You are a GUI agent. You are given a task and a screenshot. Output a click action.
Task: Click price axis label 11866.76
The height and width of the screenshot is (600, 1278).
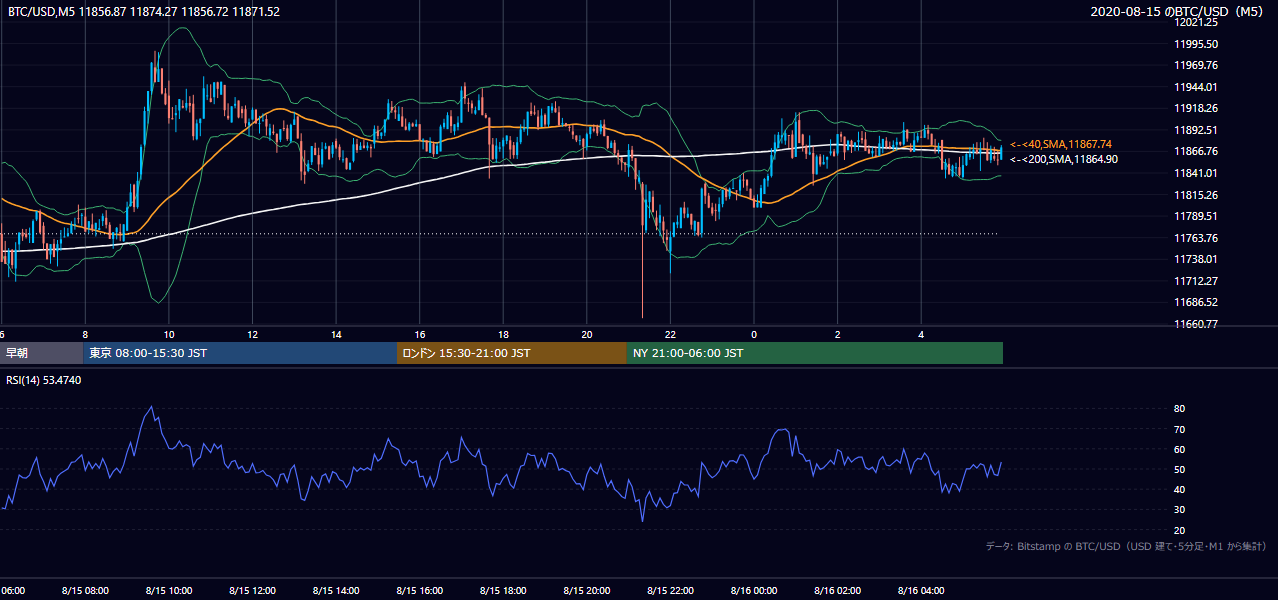[x=1197, y=151]
